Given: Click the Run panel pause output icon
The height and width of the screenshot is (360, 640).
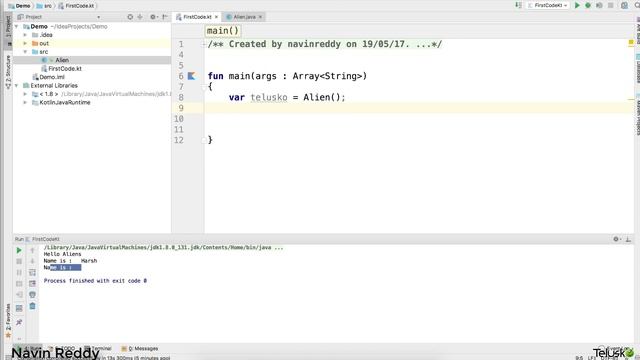Looking at the screenshot, I should (19, 272).
